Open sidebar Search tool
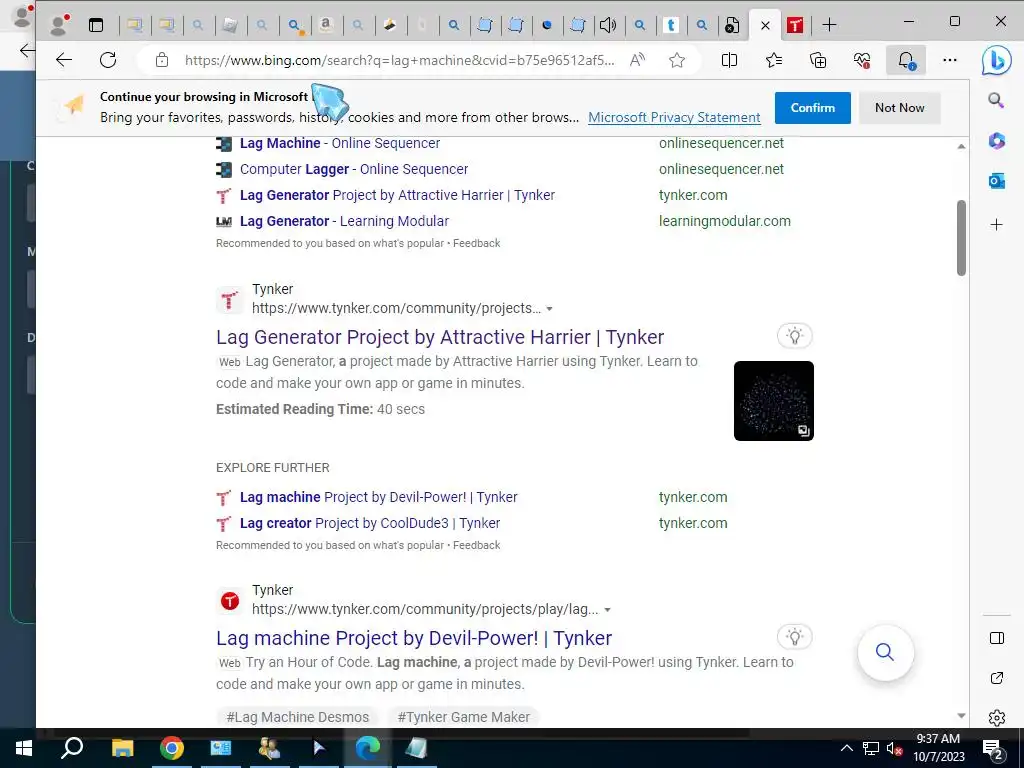1024x768 pixels. [x=996, y=100]
